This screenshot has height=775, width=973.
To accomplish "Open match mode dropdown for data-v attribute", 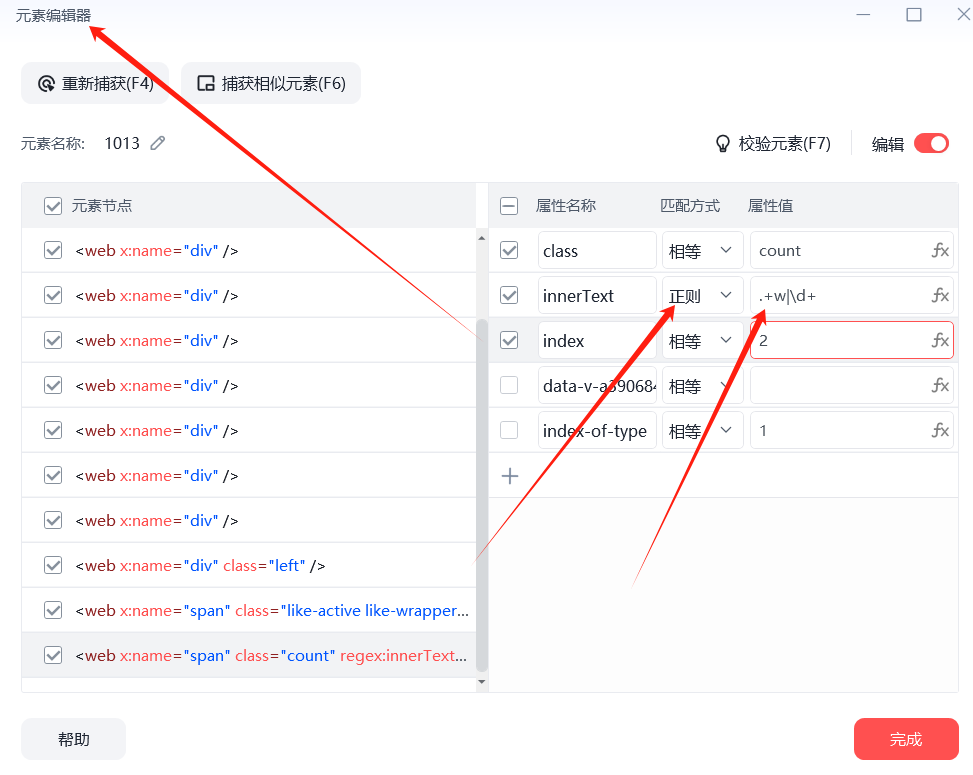I will [702, 385].
